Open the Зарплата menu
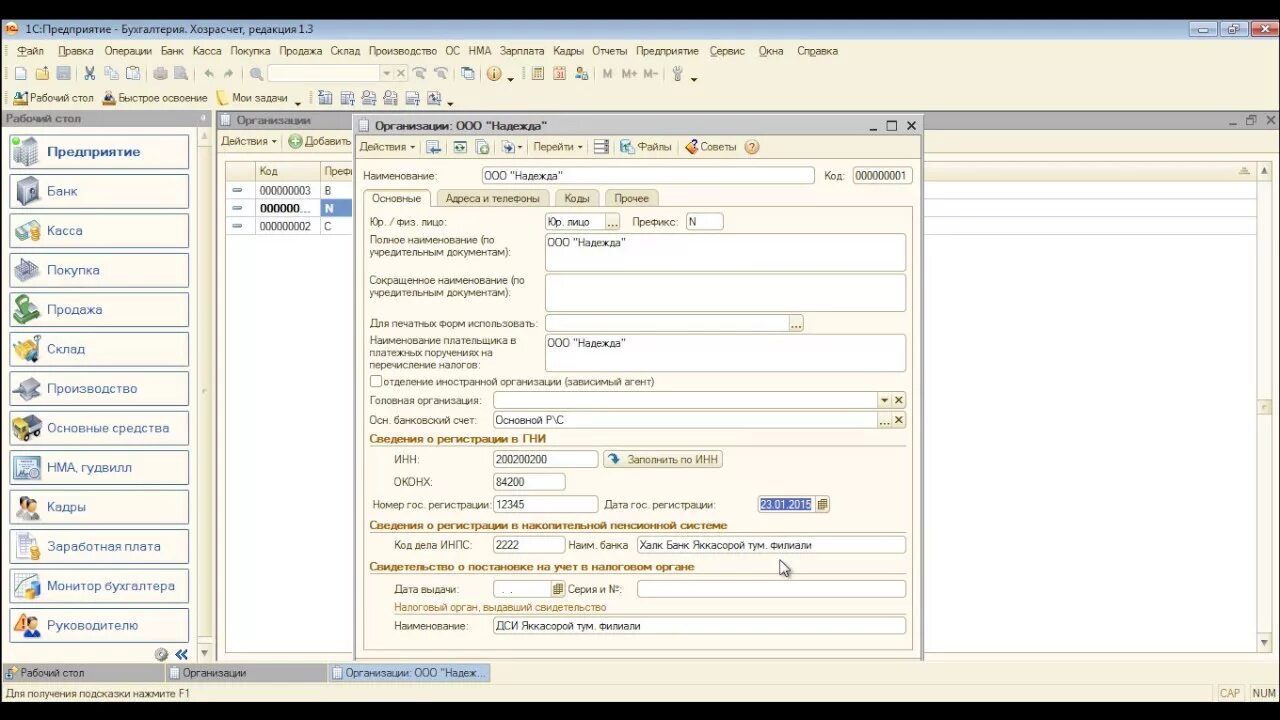 click(522, 51)
